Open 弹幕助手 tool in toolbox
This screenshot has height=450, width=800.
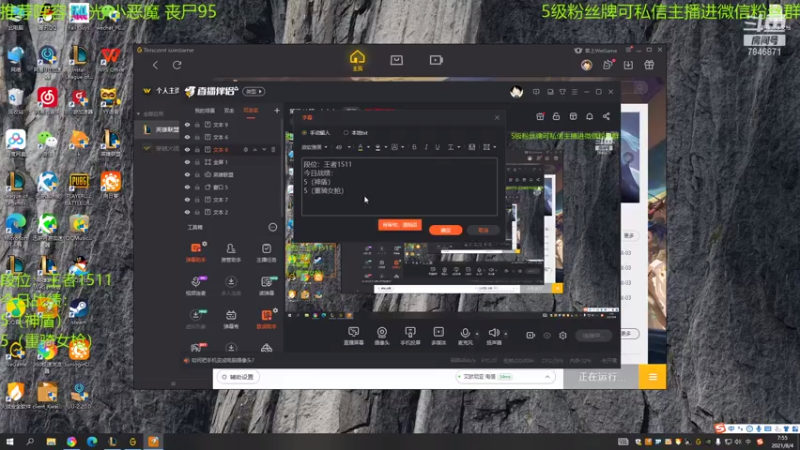(196, 252)
